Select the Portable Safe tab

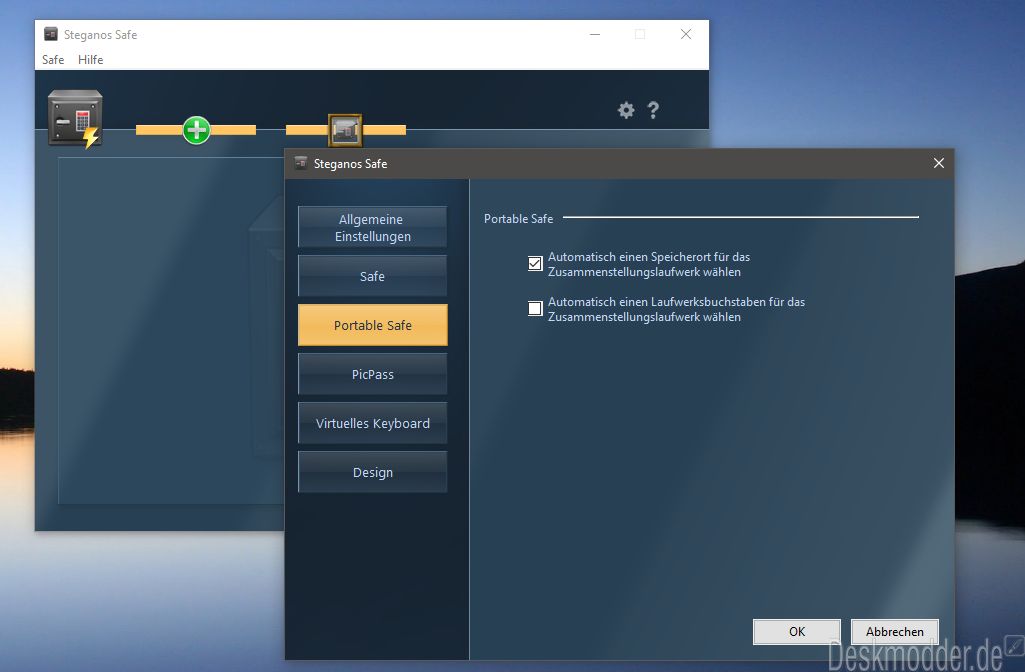pos(373,325)
